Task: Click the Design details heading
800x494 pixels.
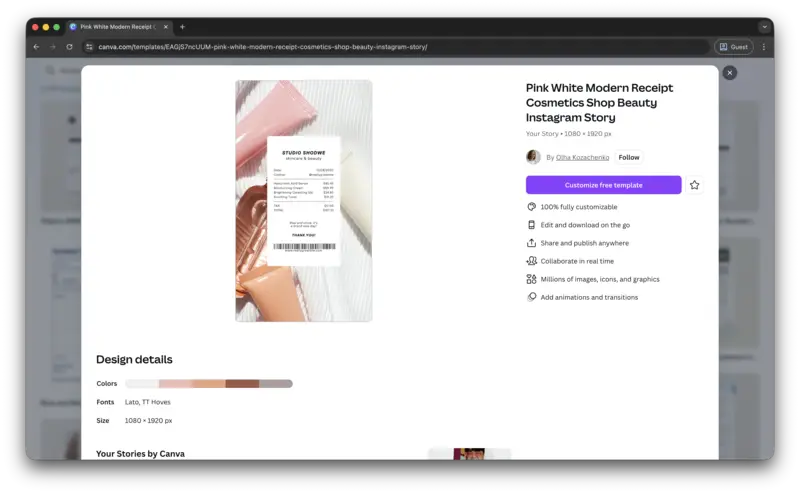Action: (134, 359)
